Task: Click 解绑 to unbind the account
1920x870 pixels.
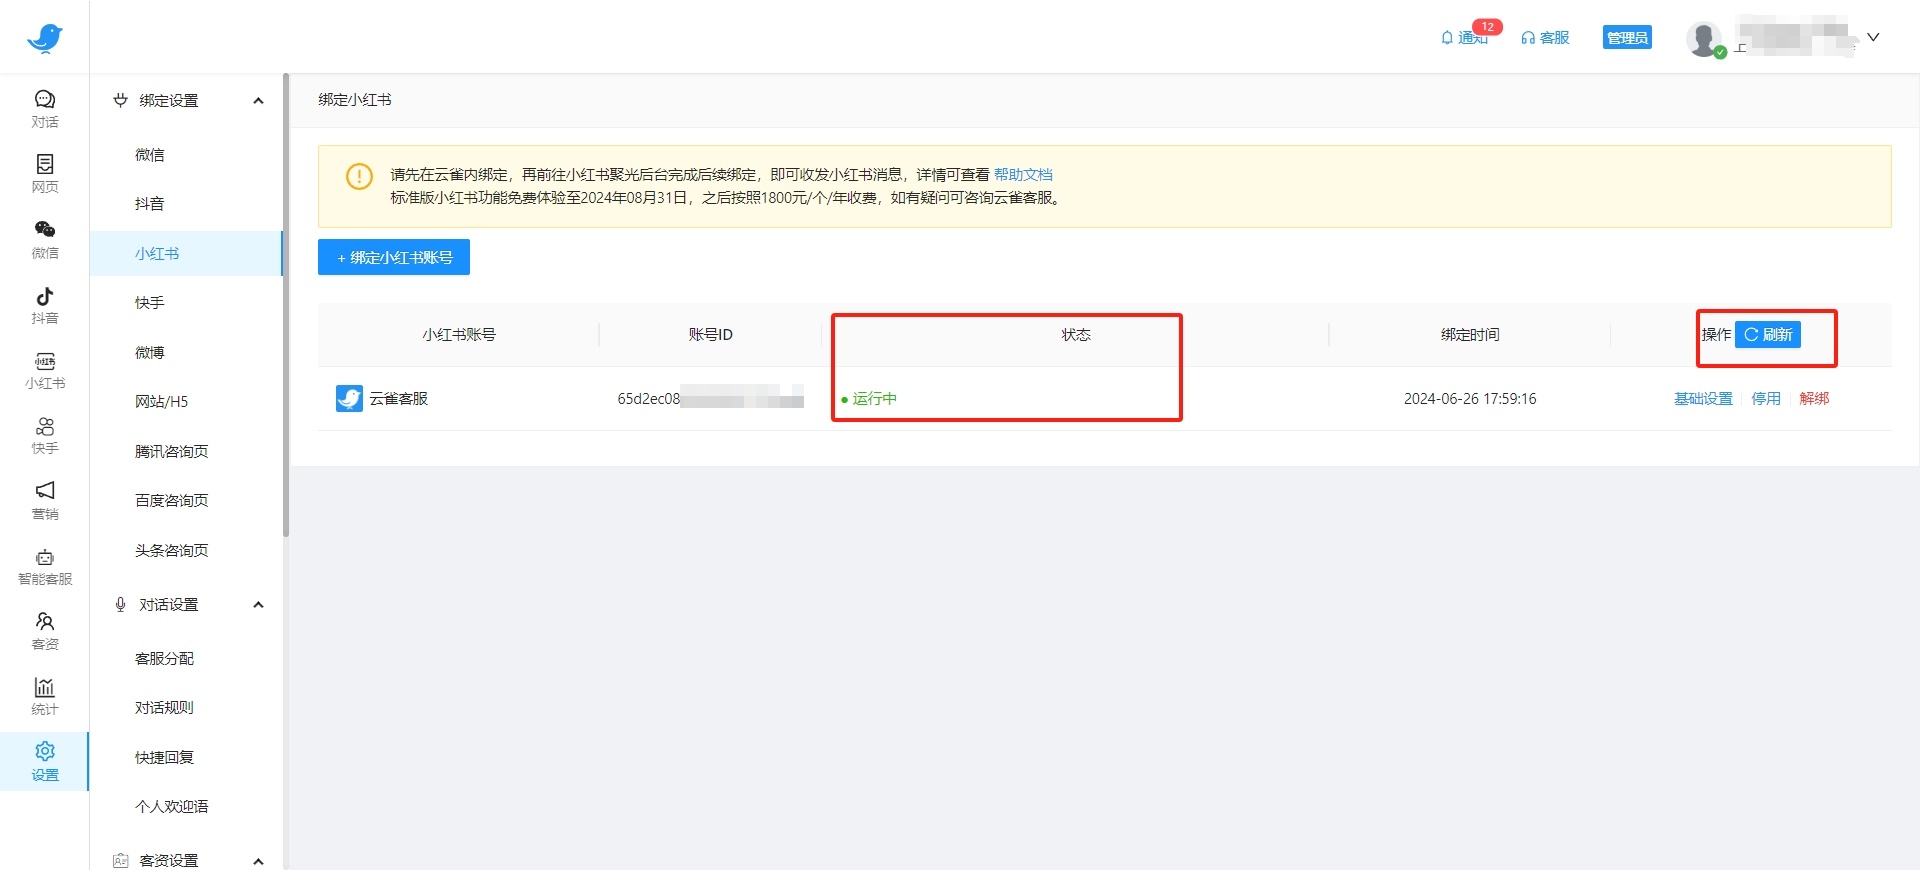Action: (x=1814, y=398)
